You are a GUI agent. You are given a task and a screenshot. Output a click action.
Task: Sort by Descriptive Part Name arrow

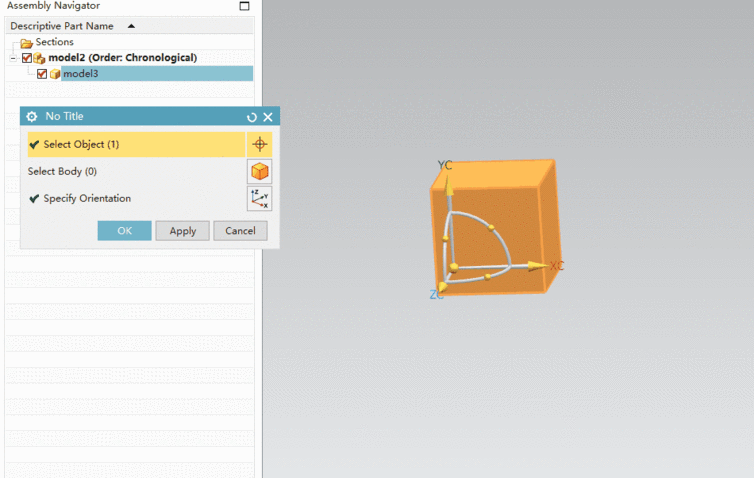pyautogui.click(x=131, y=26)
